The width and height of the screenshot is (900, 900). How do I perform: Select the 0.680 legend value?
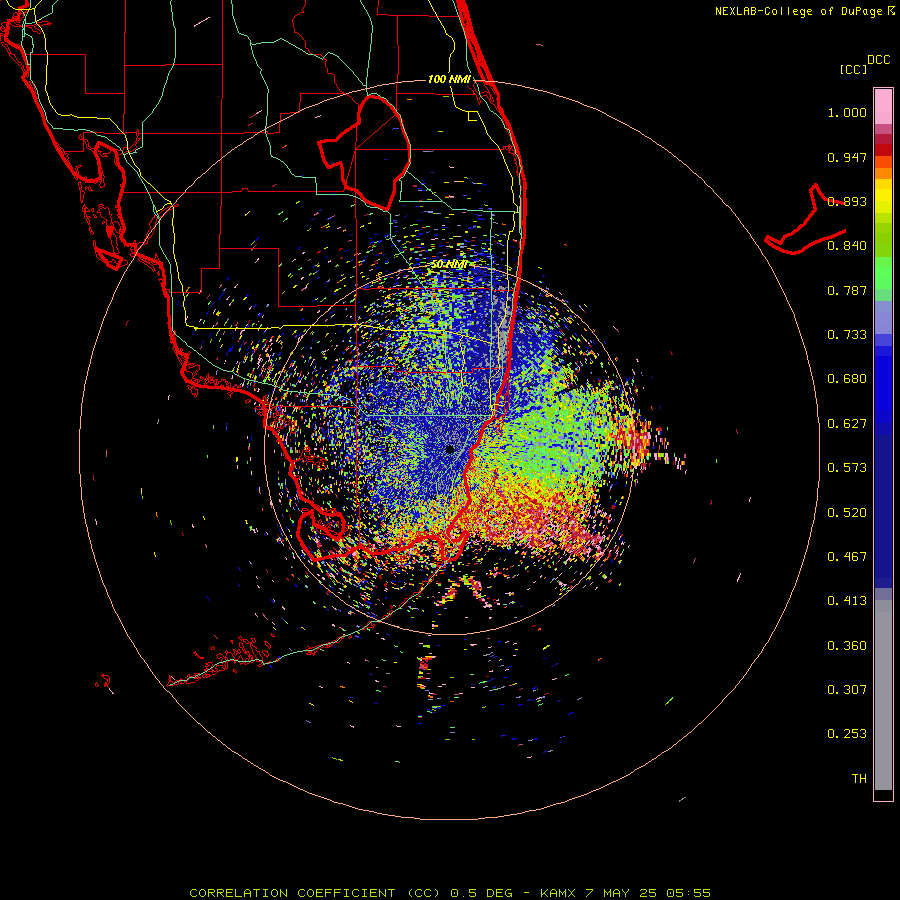click(847, 379)
